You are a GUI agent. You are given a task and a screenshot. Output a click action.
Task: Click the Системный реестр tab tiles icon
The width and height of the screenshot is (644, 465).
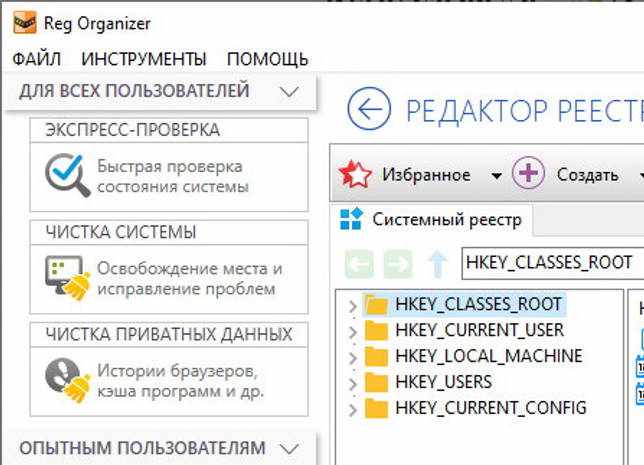(352, 219)
